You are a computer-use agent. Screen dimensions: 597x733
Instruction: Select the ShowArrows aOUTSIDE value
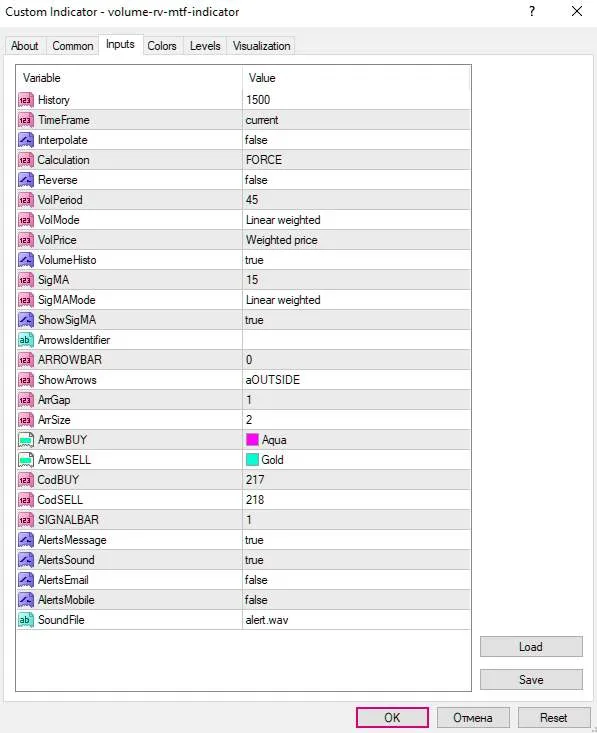coord(356,380)
